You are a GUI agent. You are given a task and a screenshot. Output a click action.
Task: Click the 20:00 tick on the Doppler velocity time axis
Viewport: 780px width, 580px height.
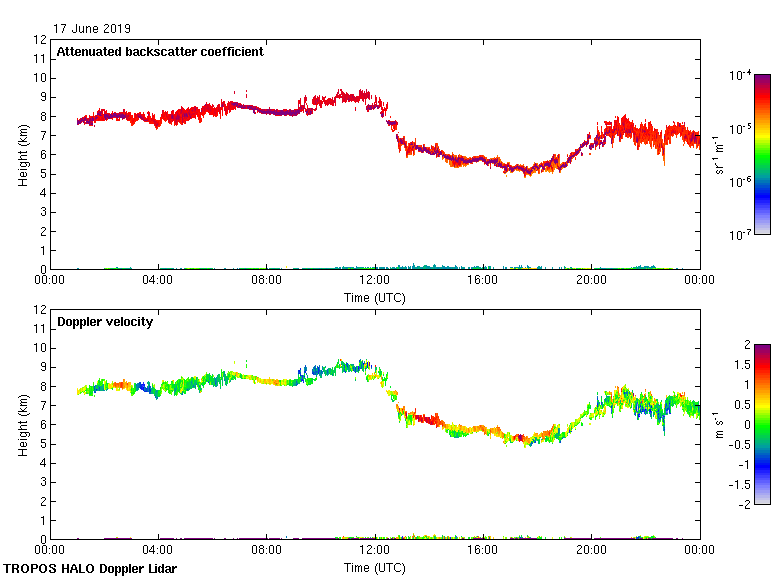tap(591, 550)
